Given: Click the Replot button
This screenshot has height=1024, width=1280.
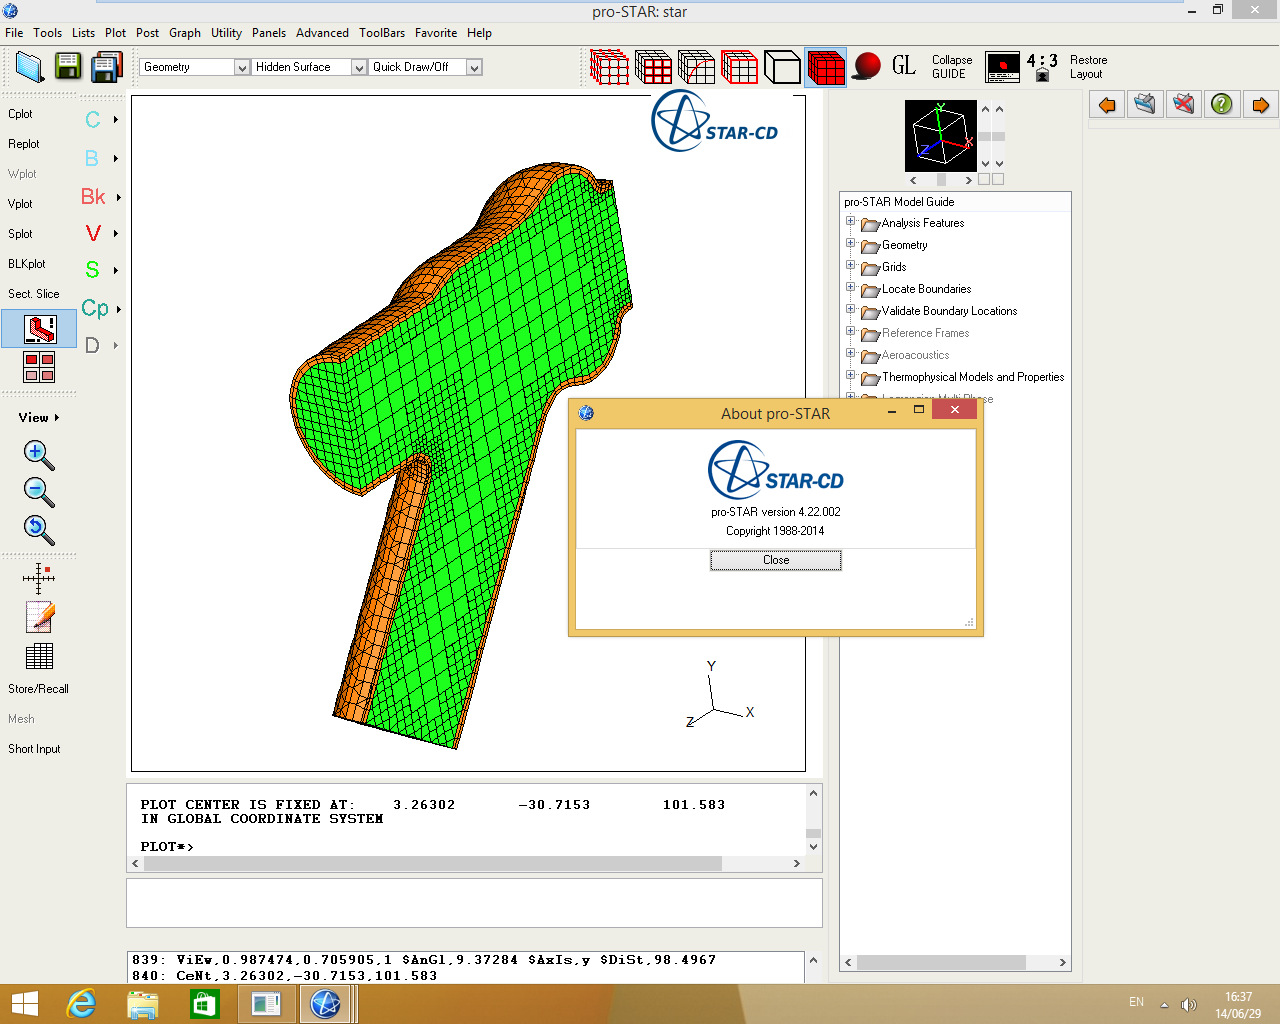Looking at the screenshot, I should [x=24, y=144].
